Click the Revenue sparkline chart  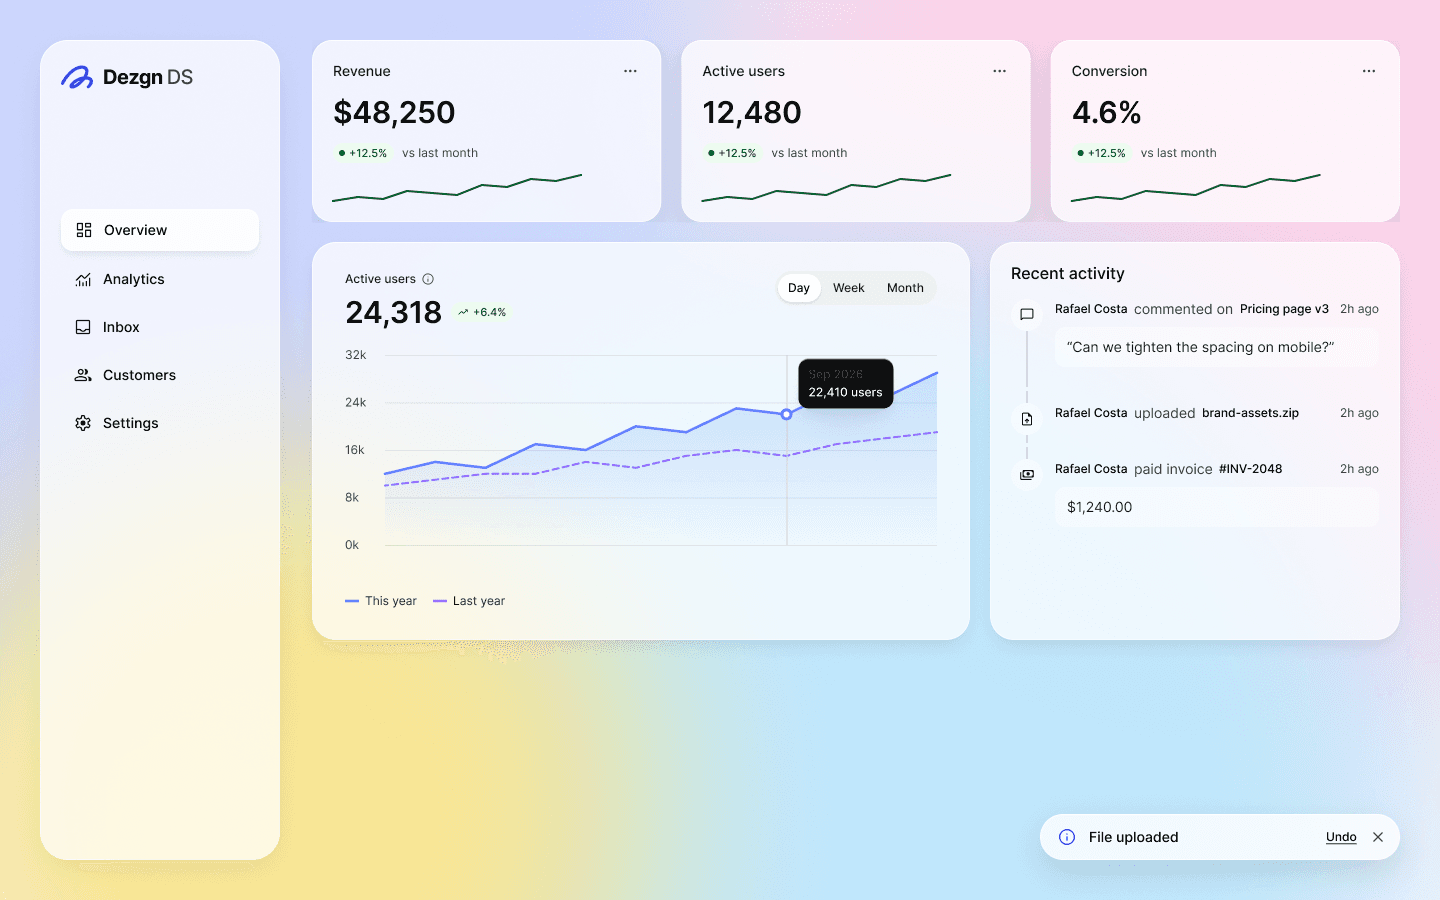tap(457, 188)
